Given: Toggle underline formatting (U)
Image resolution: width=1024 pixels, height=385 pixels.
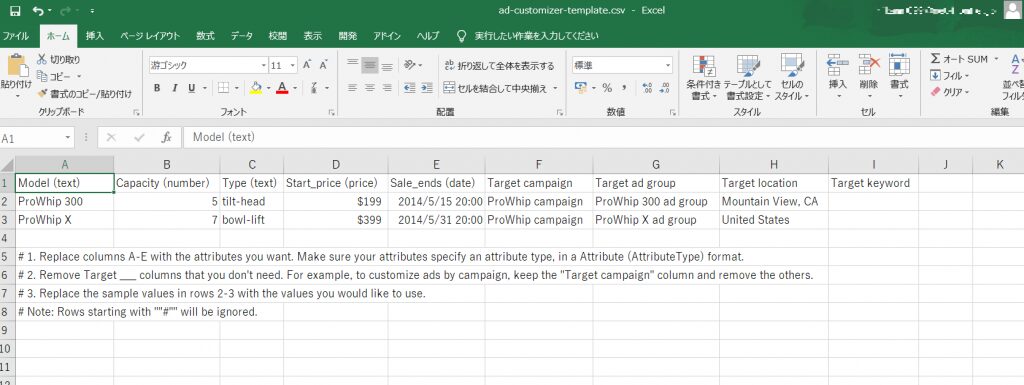Looking at the screenshot, I should (191, 88).
